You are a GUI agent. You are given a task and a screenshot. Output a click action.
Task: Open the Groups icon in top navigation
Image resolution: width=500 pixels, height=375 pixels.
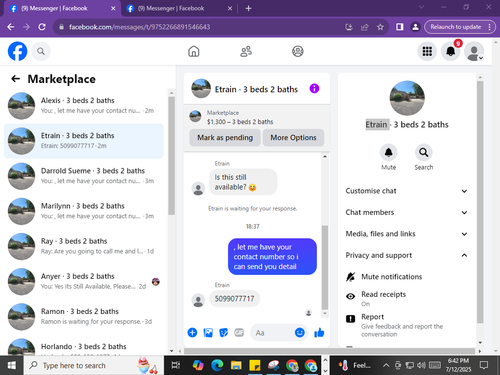pos(298,51)
